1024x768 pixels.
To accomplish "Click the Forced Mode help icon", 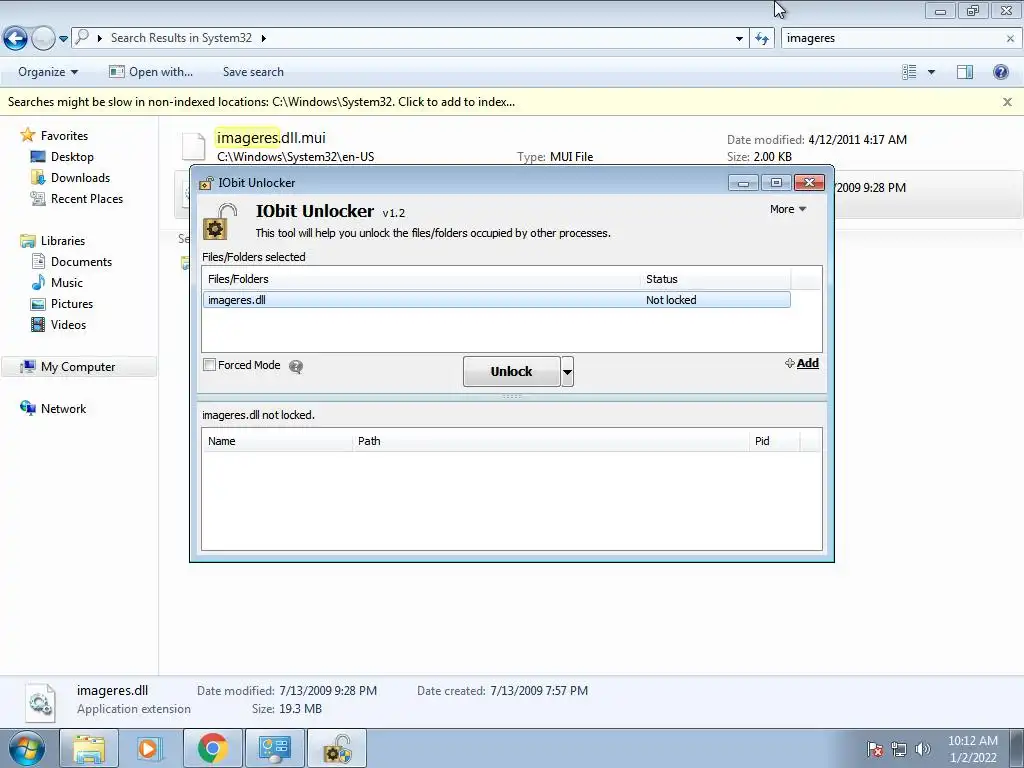I will click(x=296, y=366).
